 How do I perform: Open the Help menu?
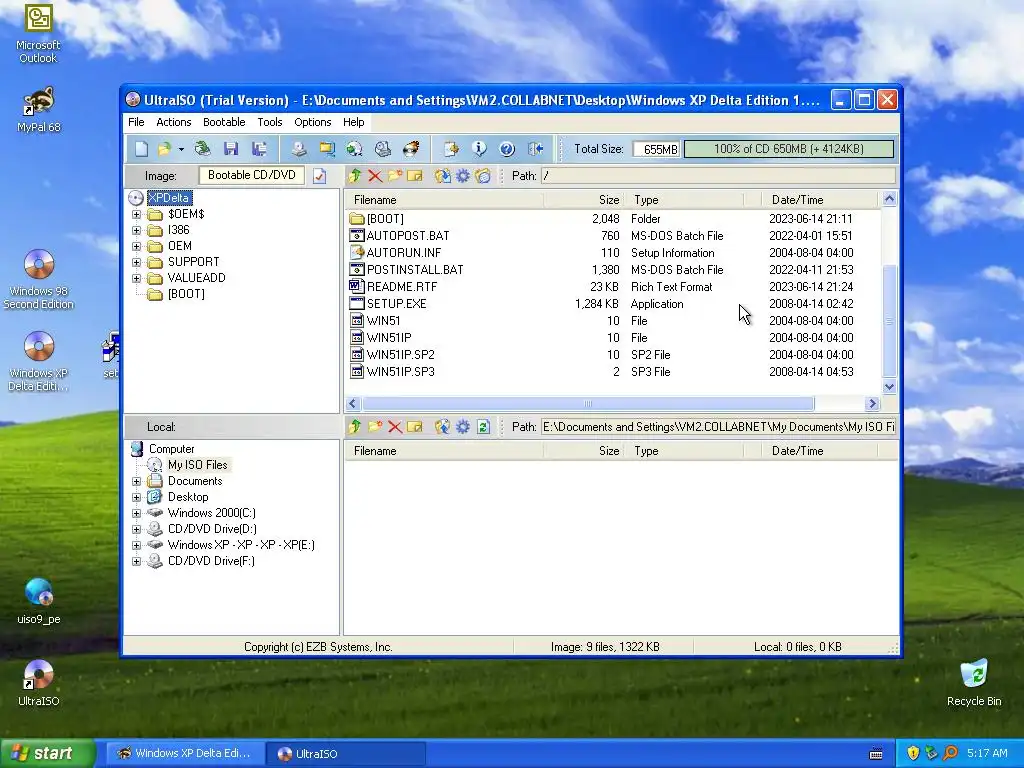353,122
